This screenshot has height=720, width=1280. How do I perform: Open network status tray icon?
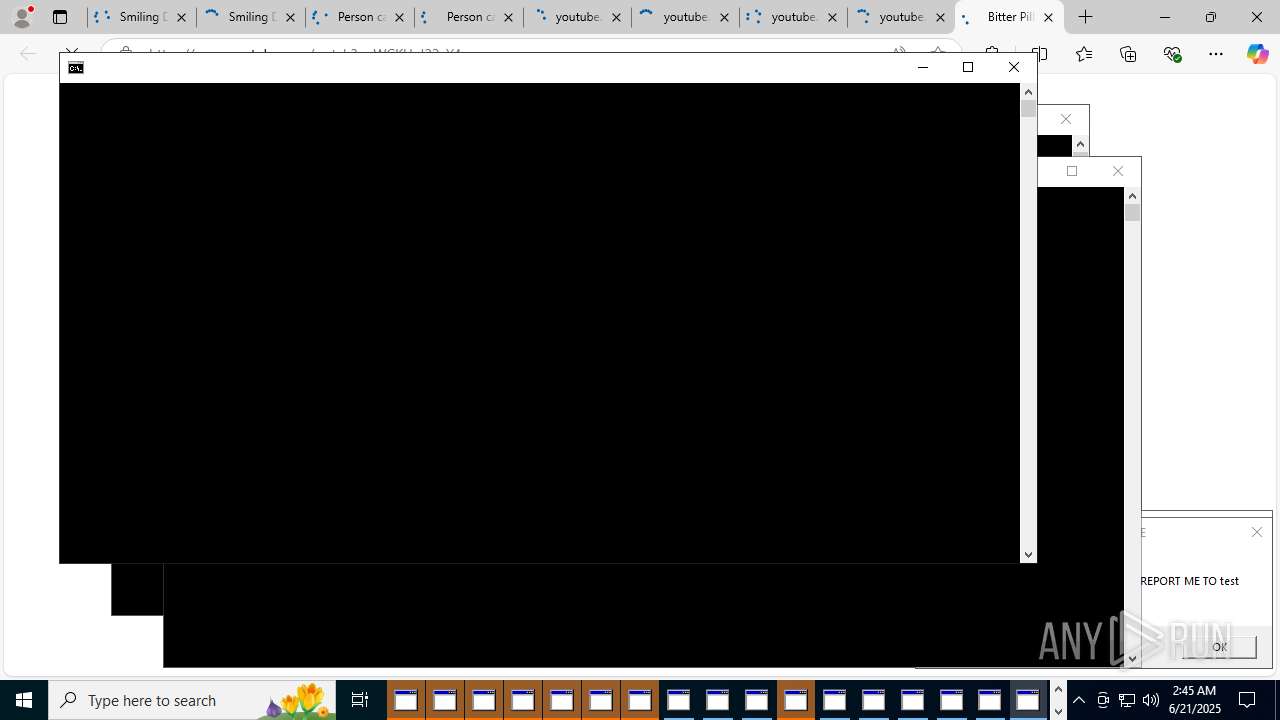pos(1127,700)
